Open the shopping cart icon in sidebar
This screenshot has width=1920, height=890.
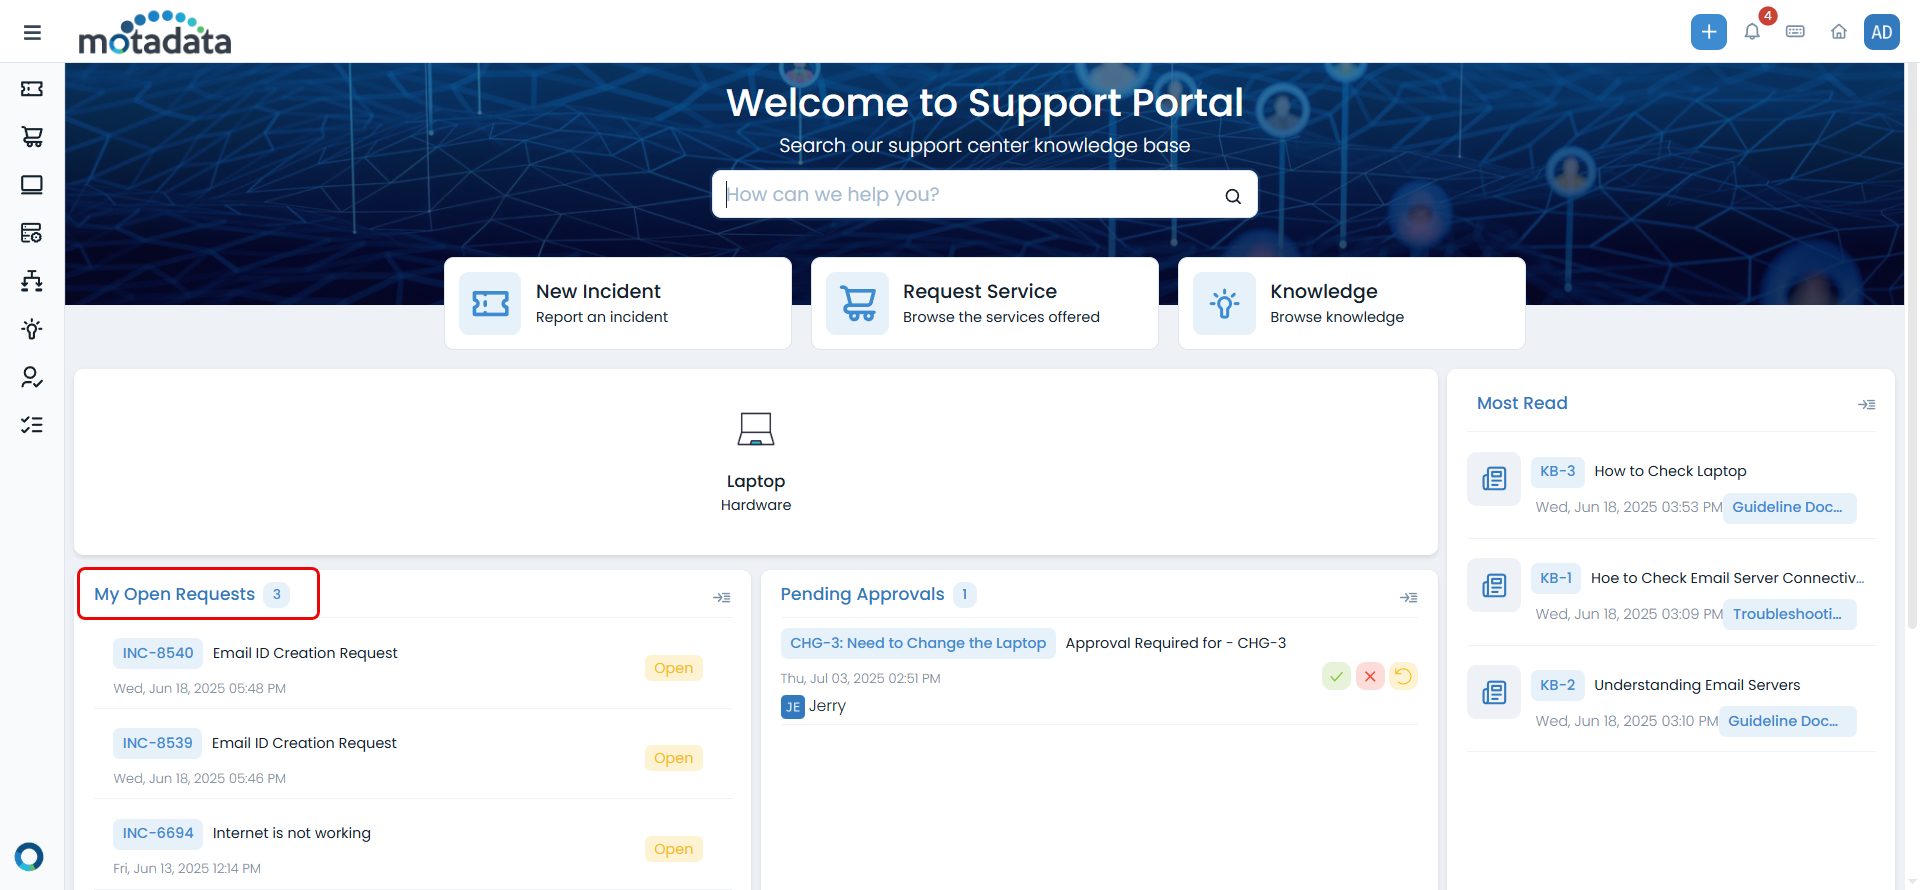coord(32,137)
